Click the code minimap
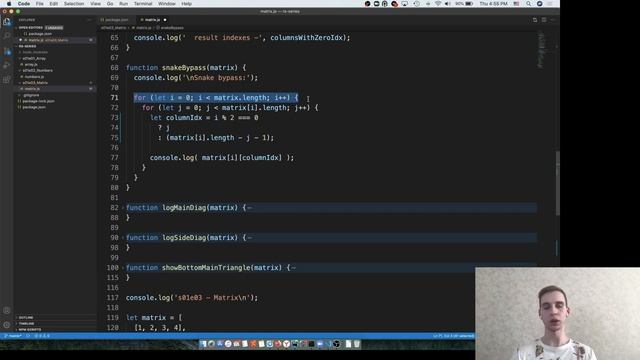Screen dimensions: 640x360 click(x=542, y=49)
